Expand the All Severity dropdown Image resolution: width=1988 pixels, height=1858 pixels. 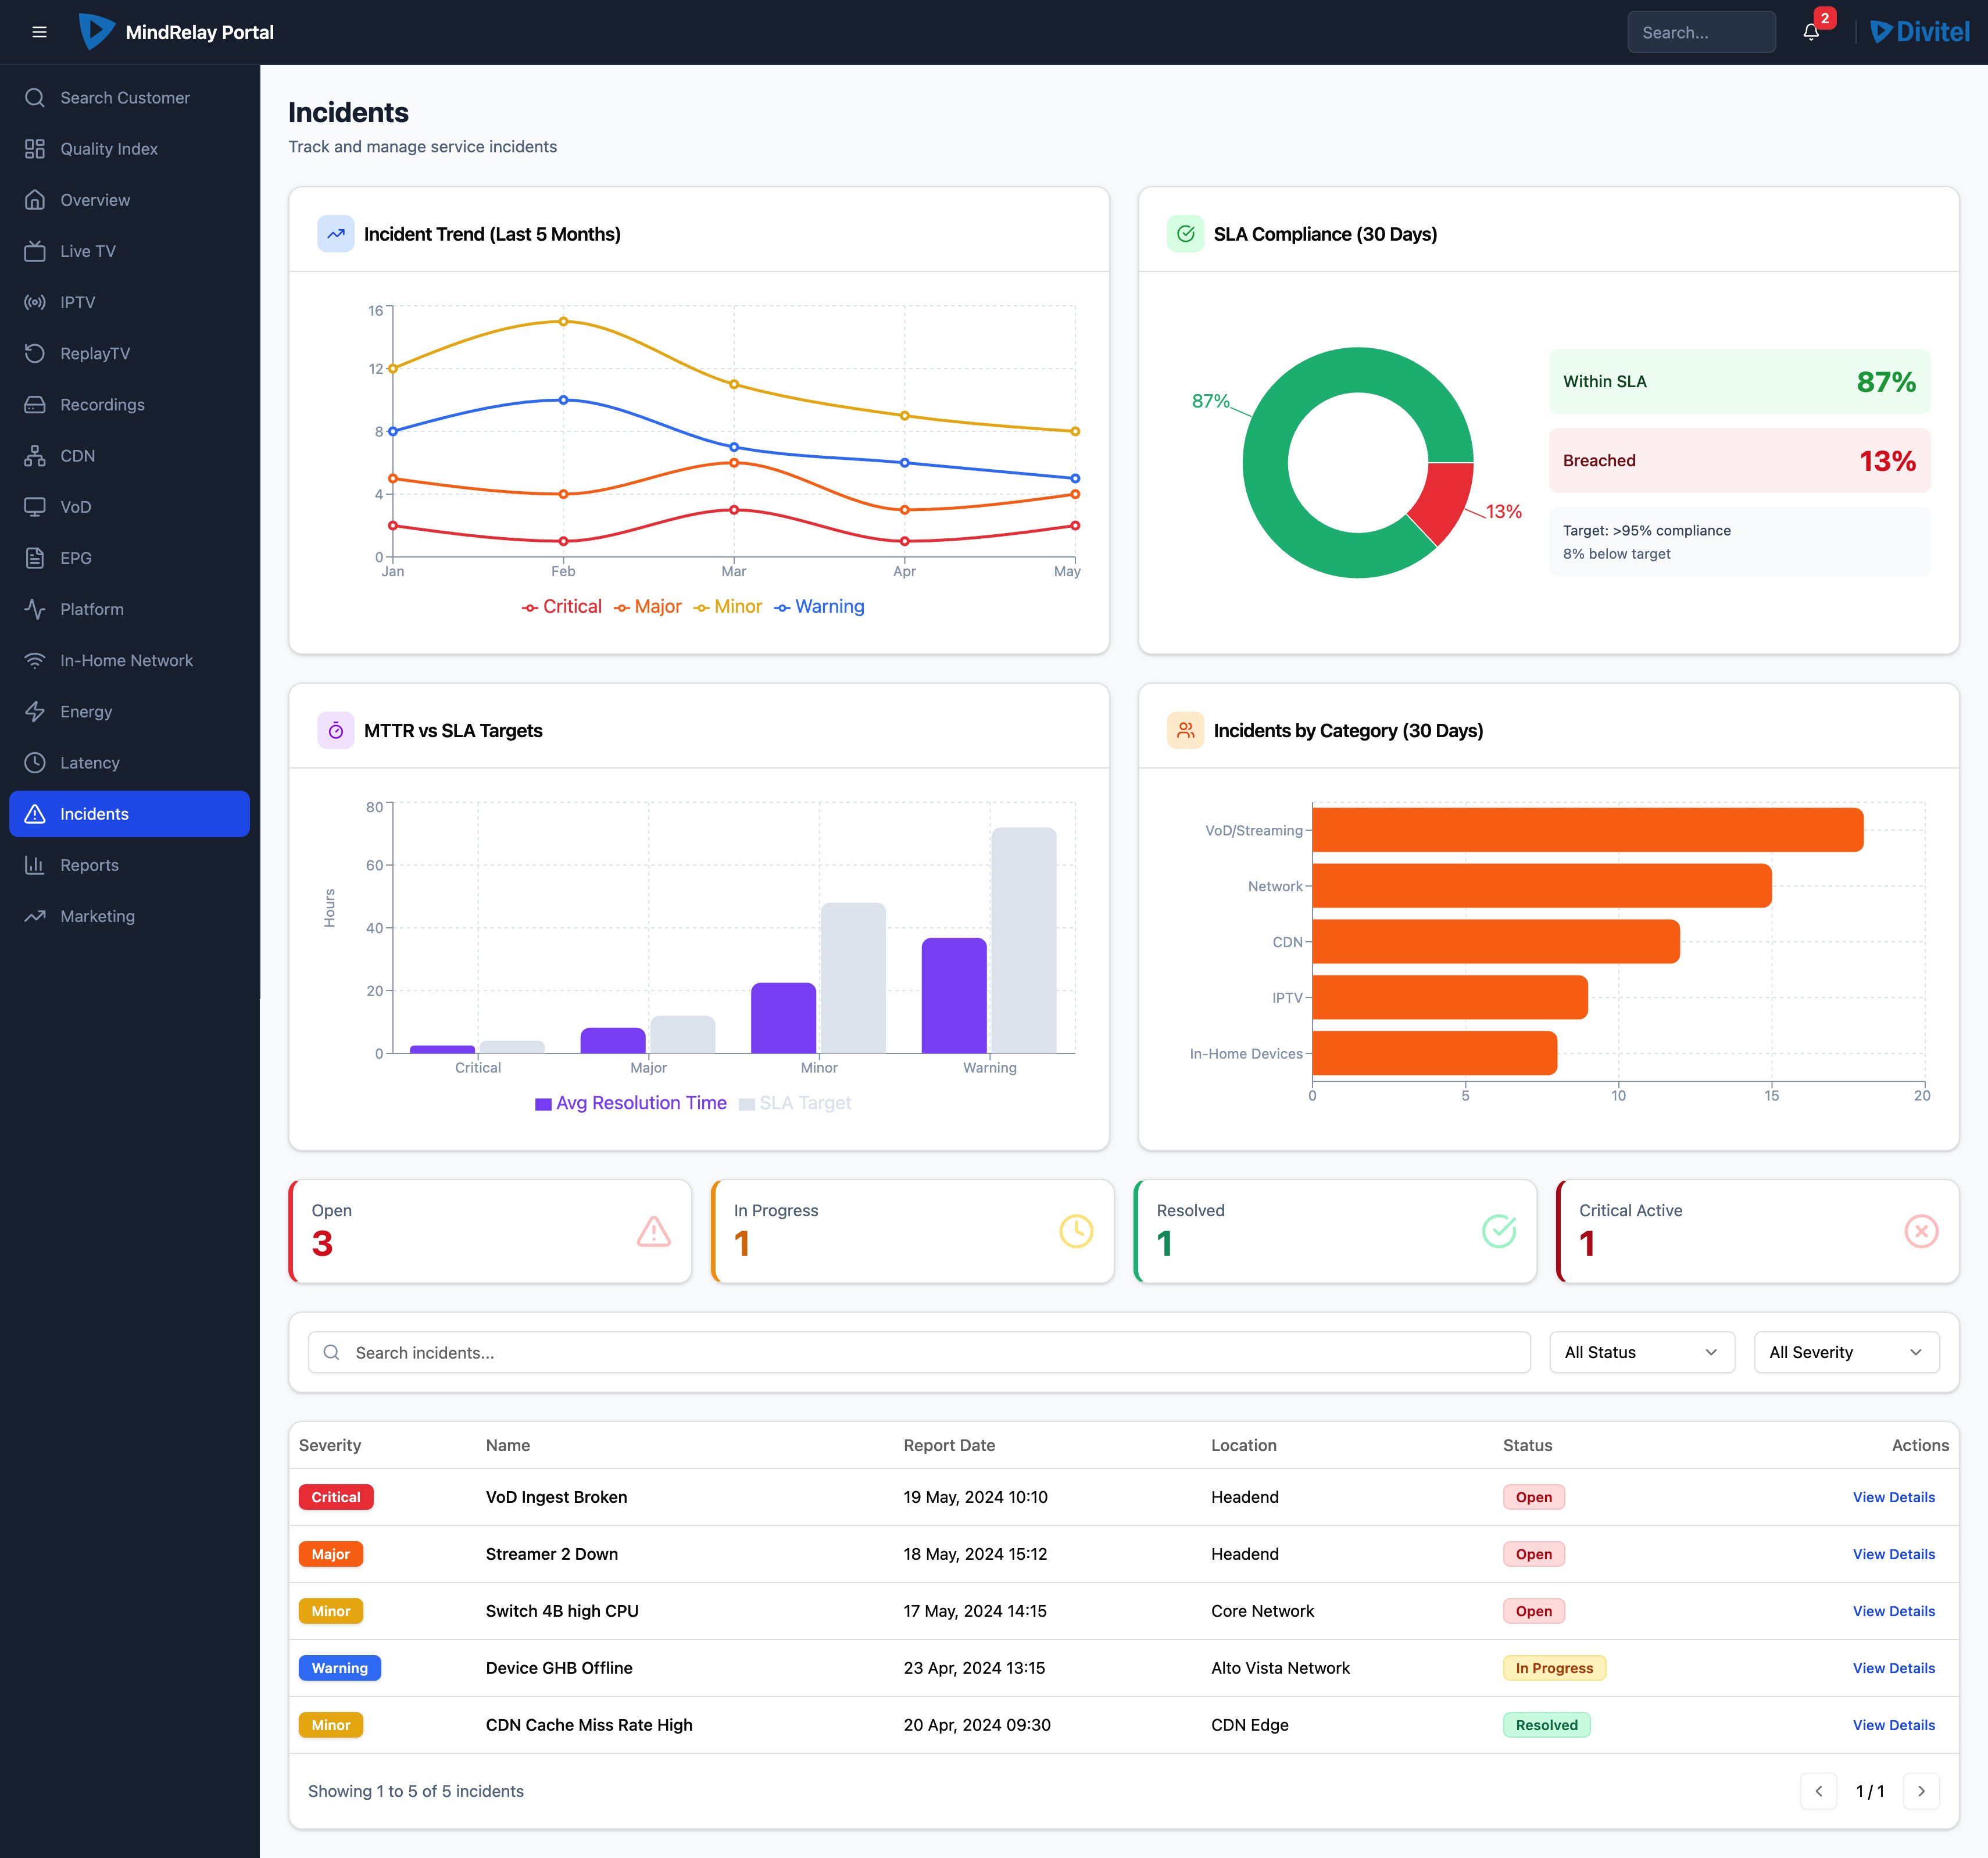pyautogui.click(x=1845, y=1352)
